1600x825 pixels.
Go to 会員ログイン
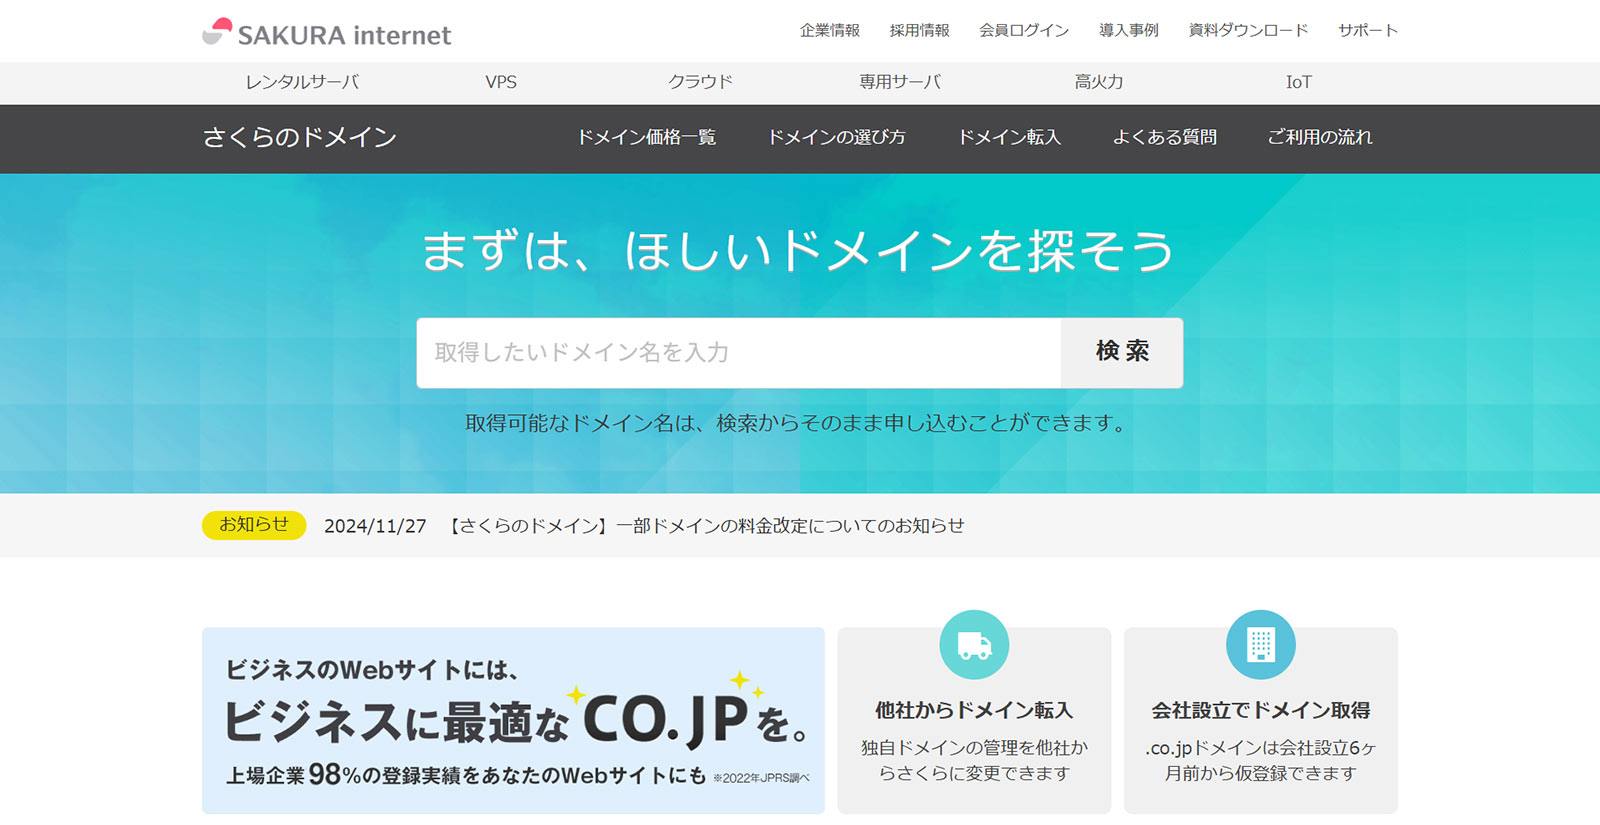[x=1024, y=30]
